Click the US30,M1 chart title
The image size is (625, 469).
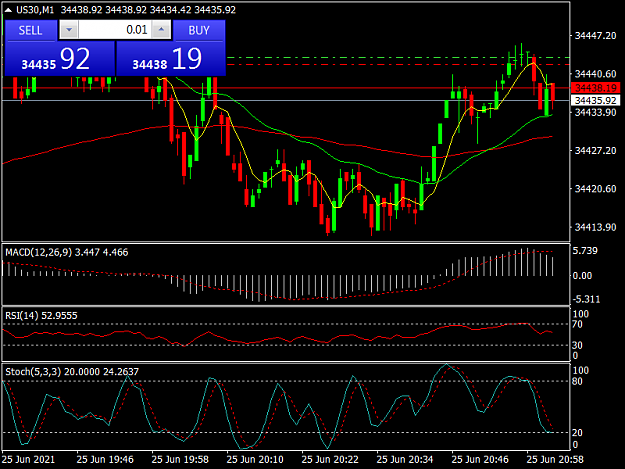tap(35, 10)
